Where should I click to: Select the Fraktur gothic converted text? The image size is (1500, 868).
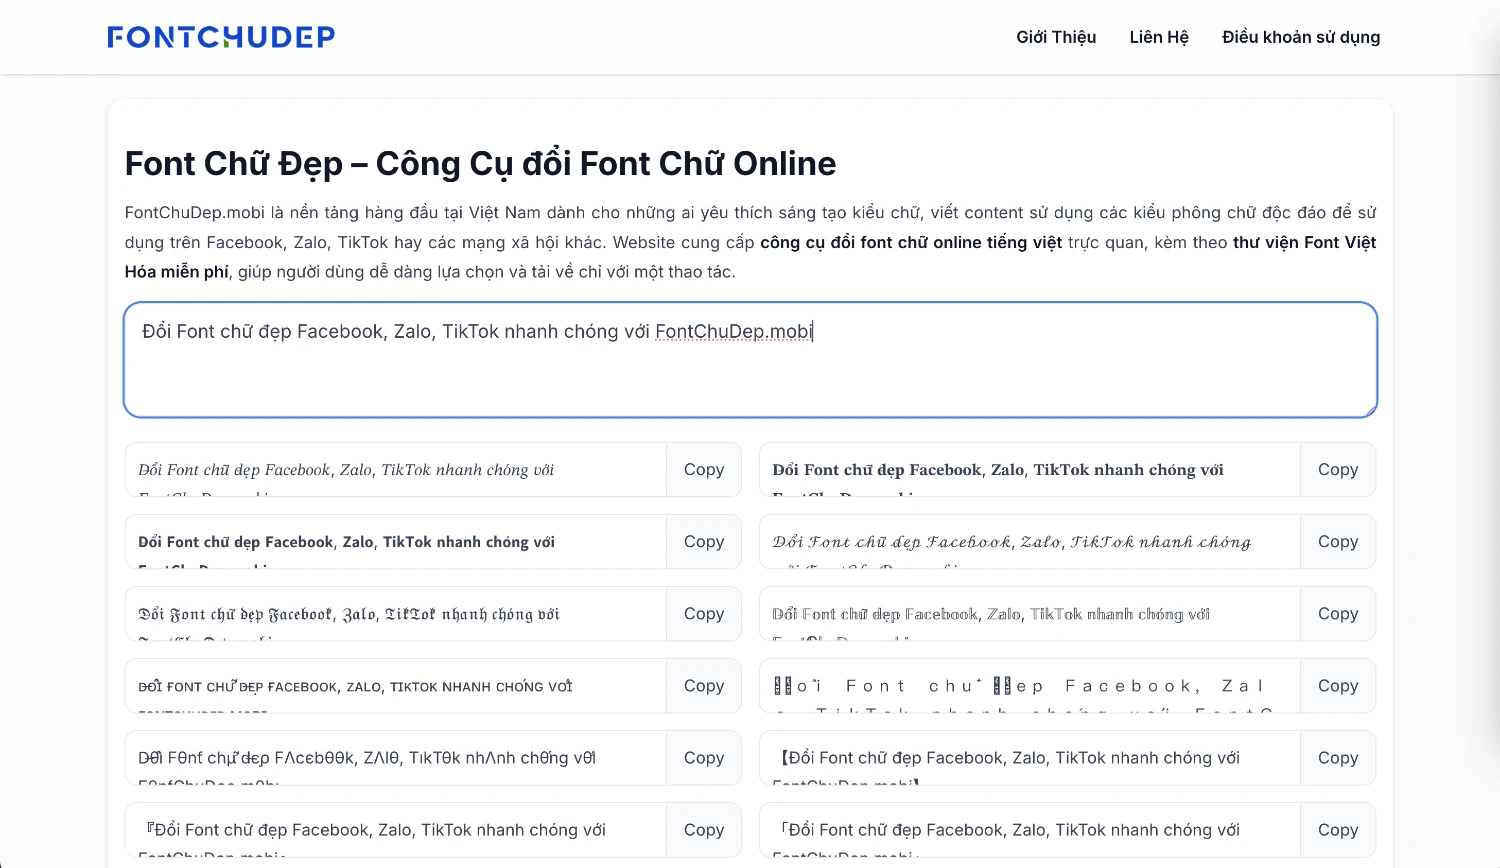pyautogui.click(x=396, y=614)
